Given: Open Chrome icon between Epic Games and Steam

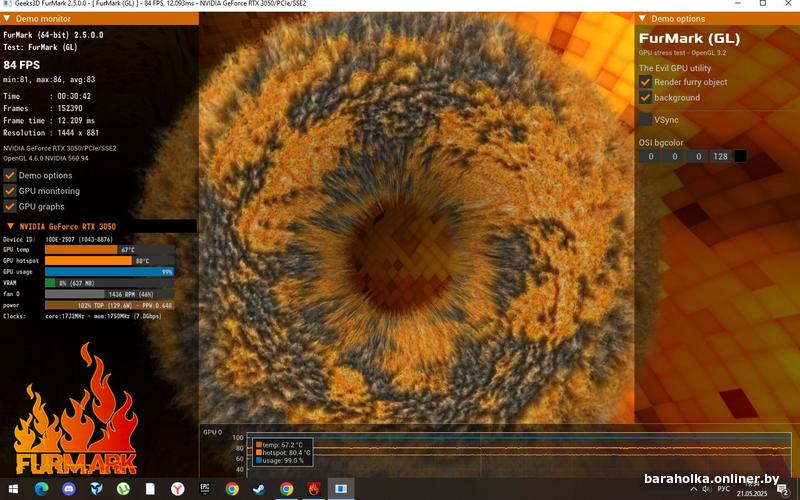Looking at the screenshot, I should click(x=232, y=489).
